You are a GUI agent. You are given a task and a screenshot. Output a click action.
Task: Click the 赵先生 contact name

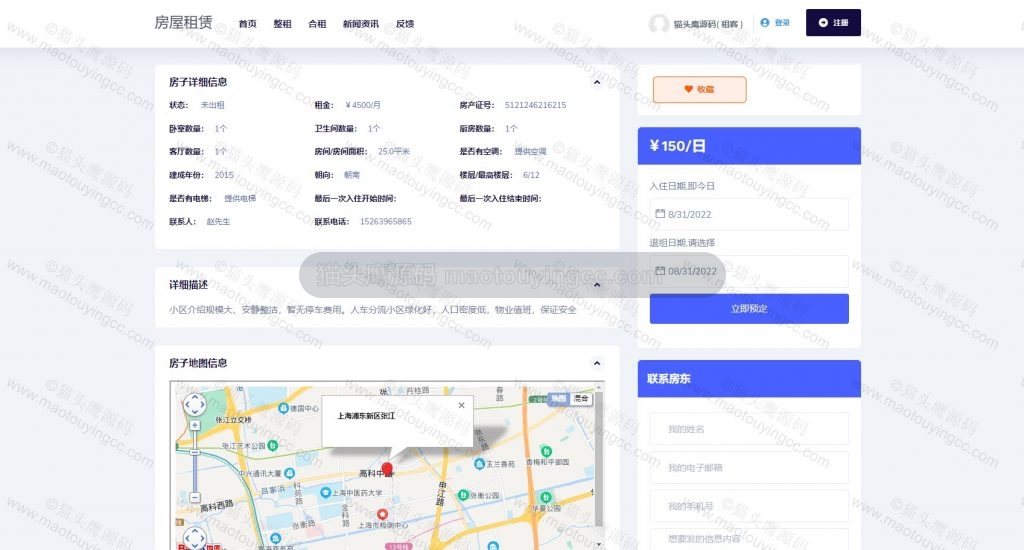tap(218, 221)
